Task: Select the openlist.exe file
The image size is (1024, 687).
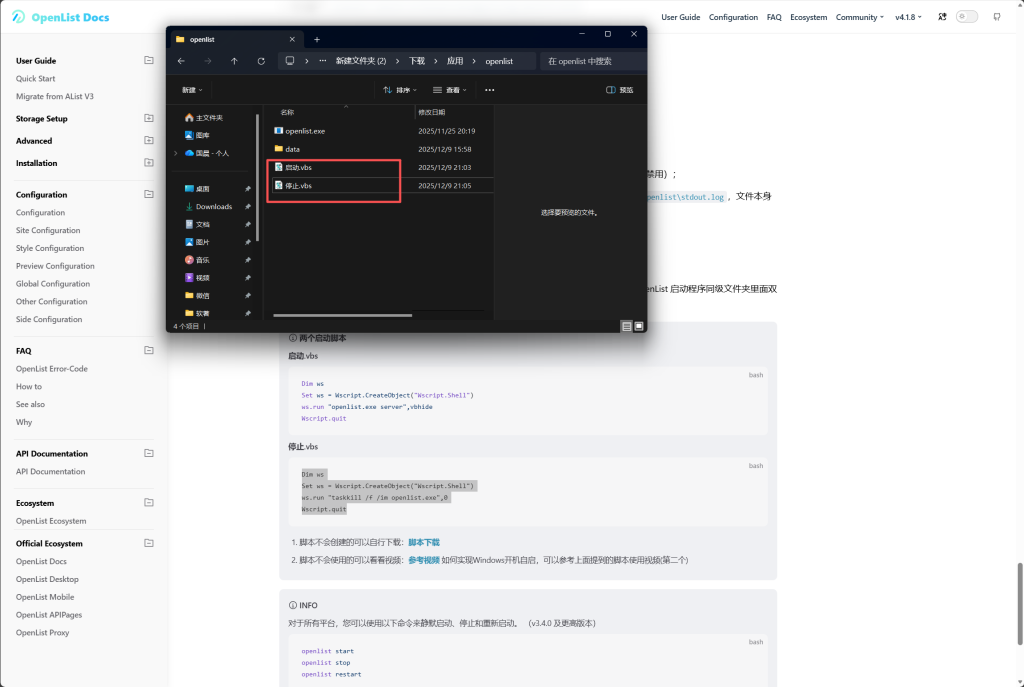Action: pos(304,131)
